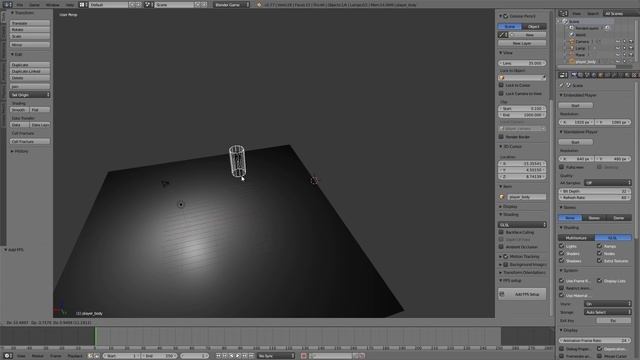Click the outliner editor type icon
This screenshot has width=640, height=360.
point(563,13)
